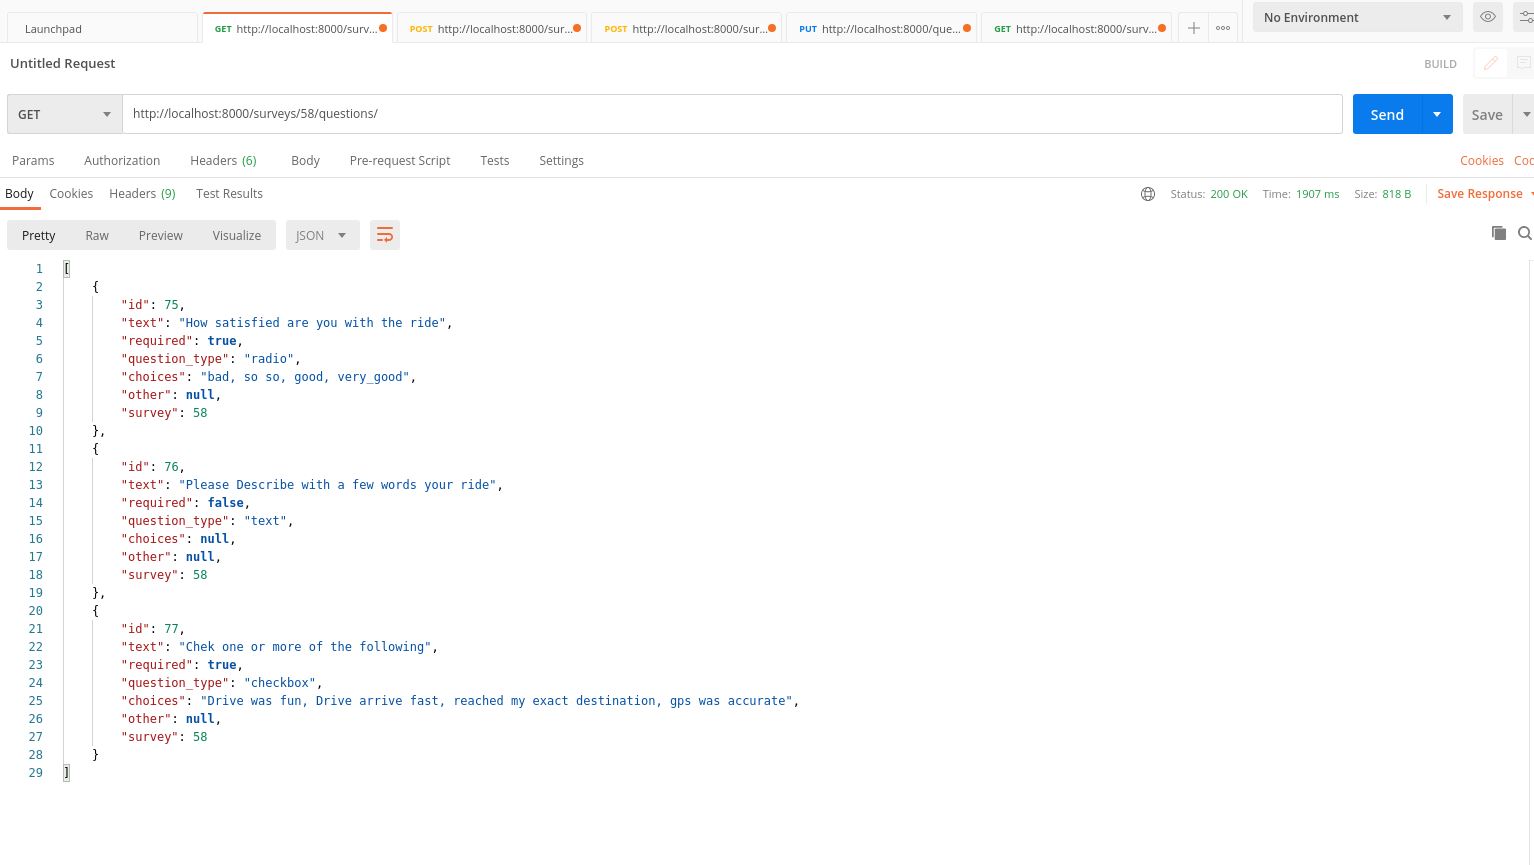
Task: Copy the response body with the copy icon
Action: click(x=1499, y=233)
